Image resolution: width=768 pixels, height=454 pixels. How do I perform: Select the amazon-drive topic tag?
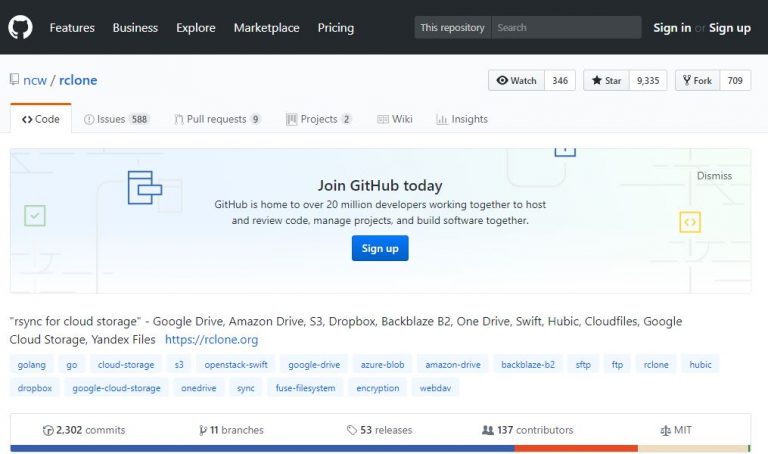(453, 364)
